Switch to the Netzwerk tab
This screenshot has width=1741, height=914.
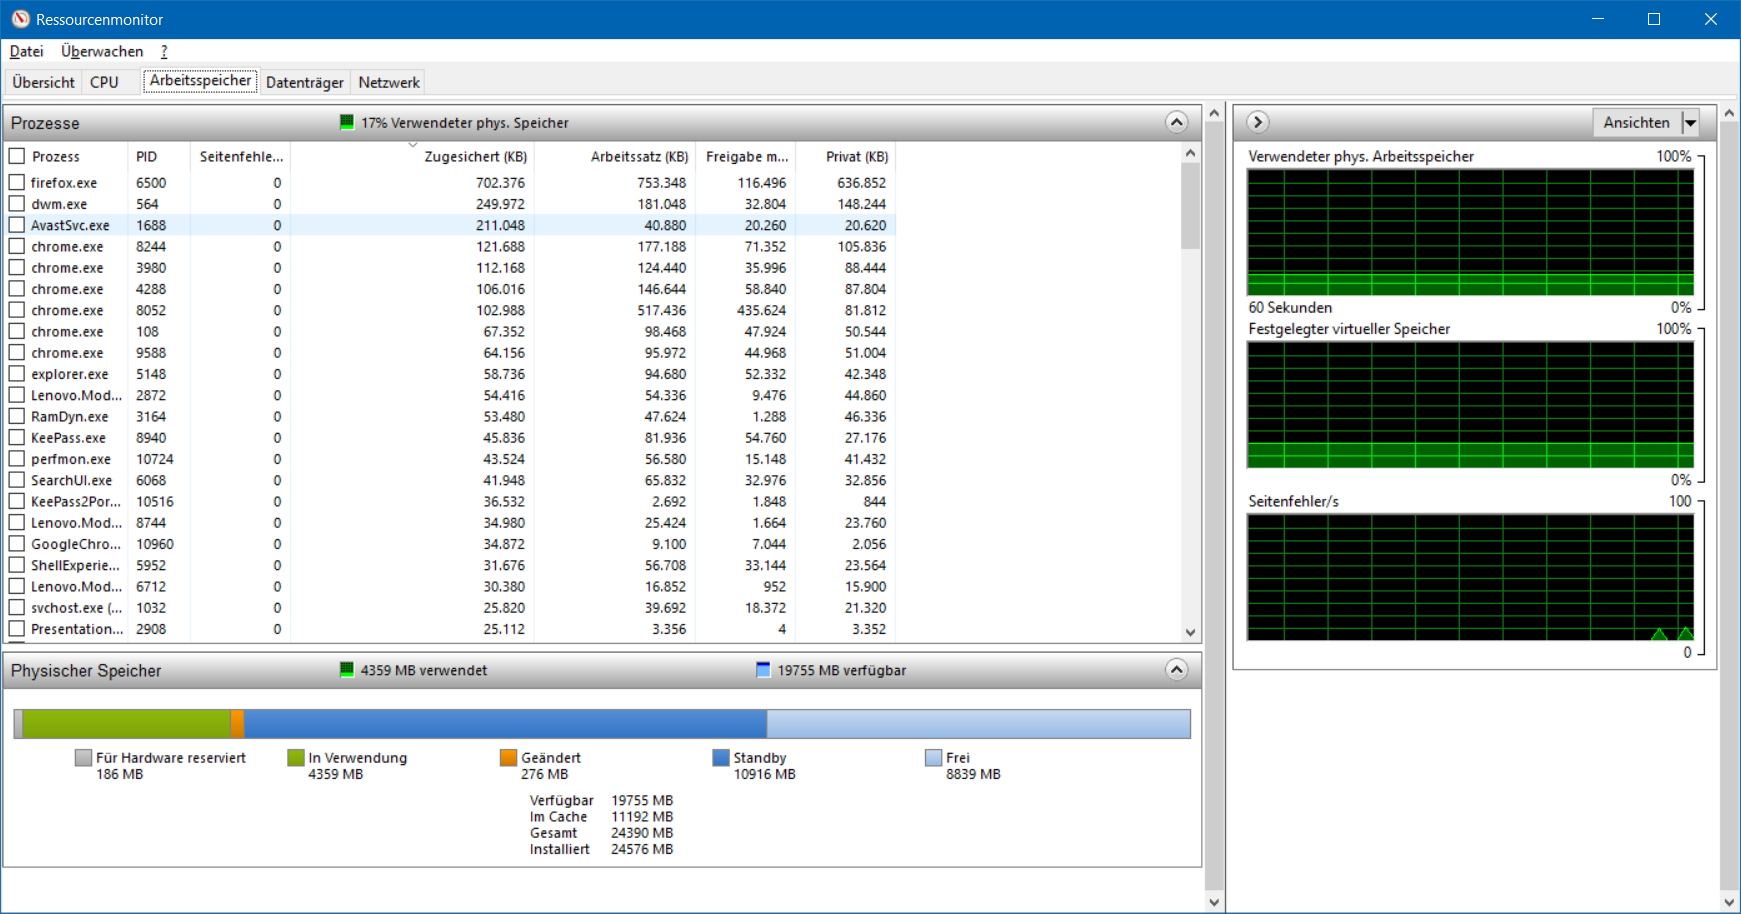click(x=389, y=82)
